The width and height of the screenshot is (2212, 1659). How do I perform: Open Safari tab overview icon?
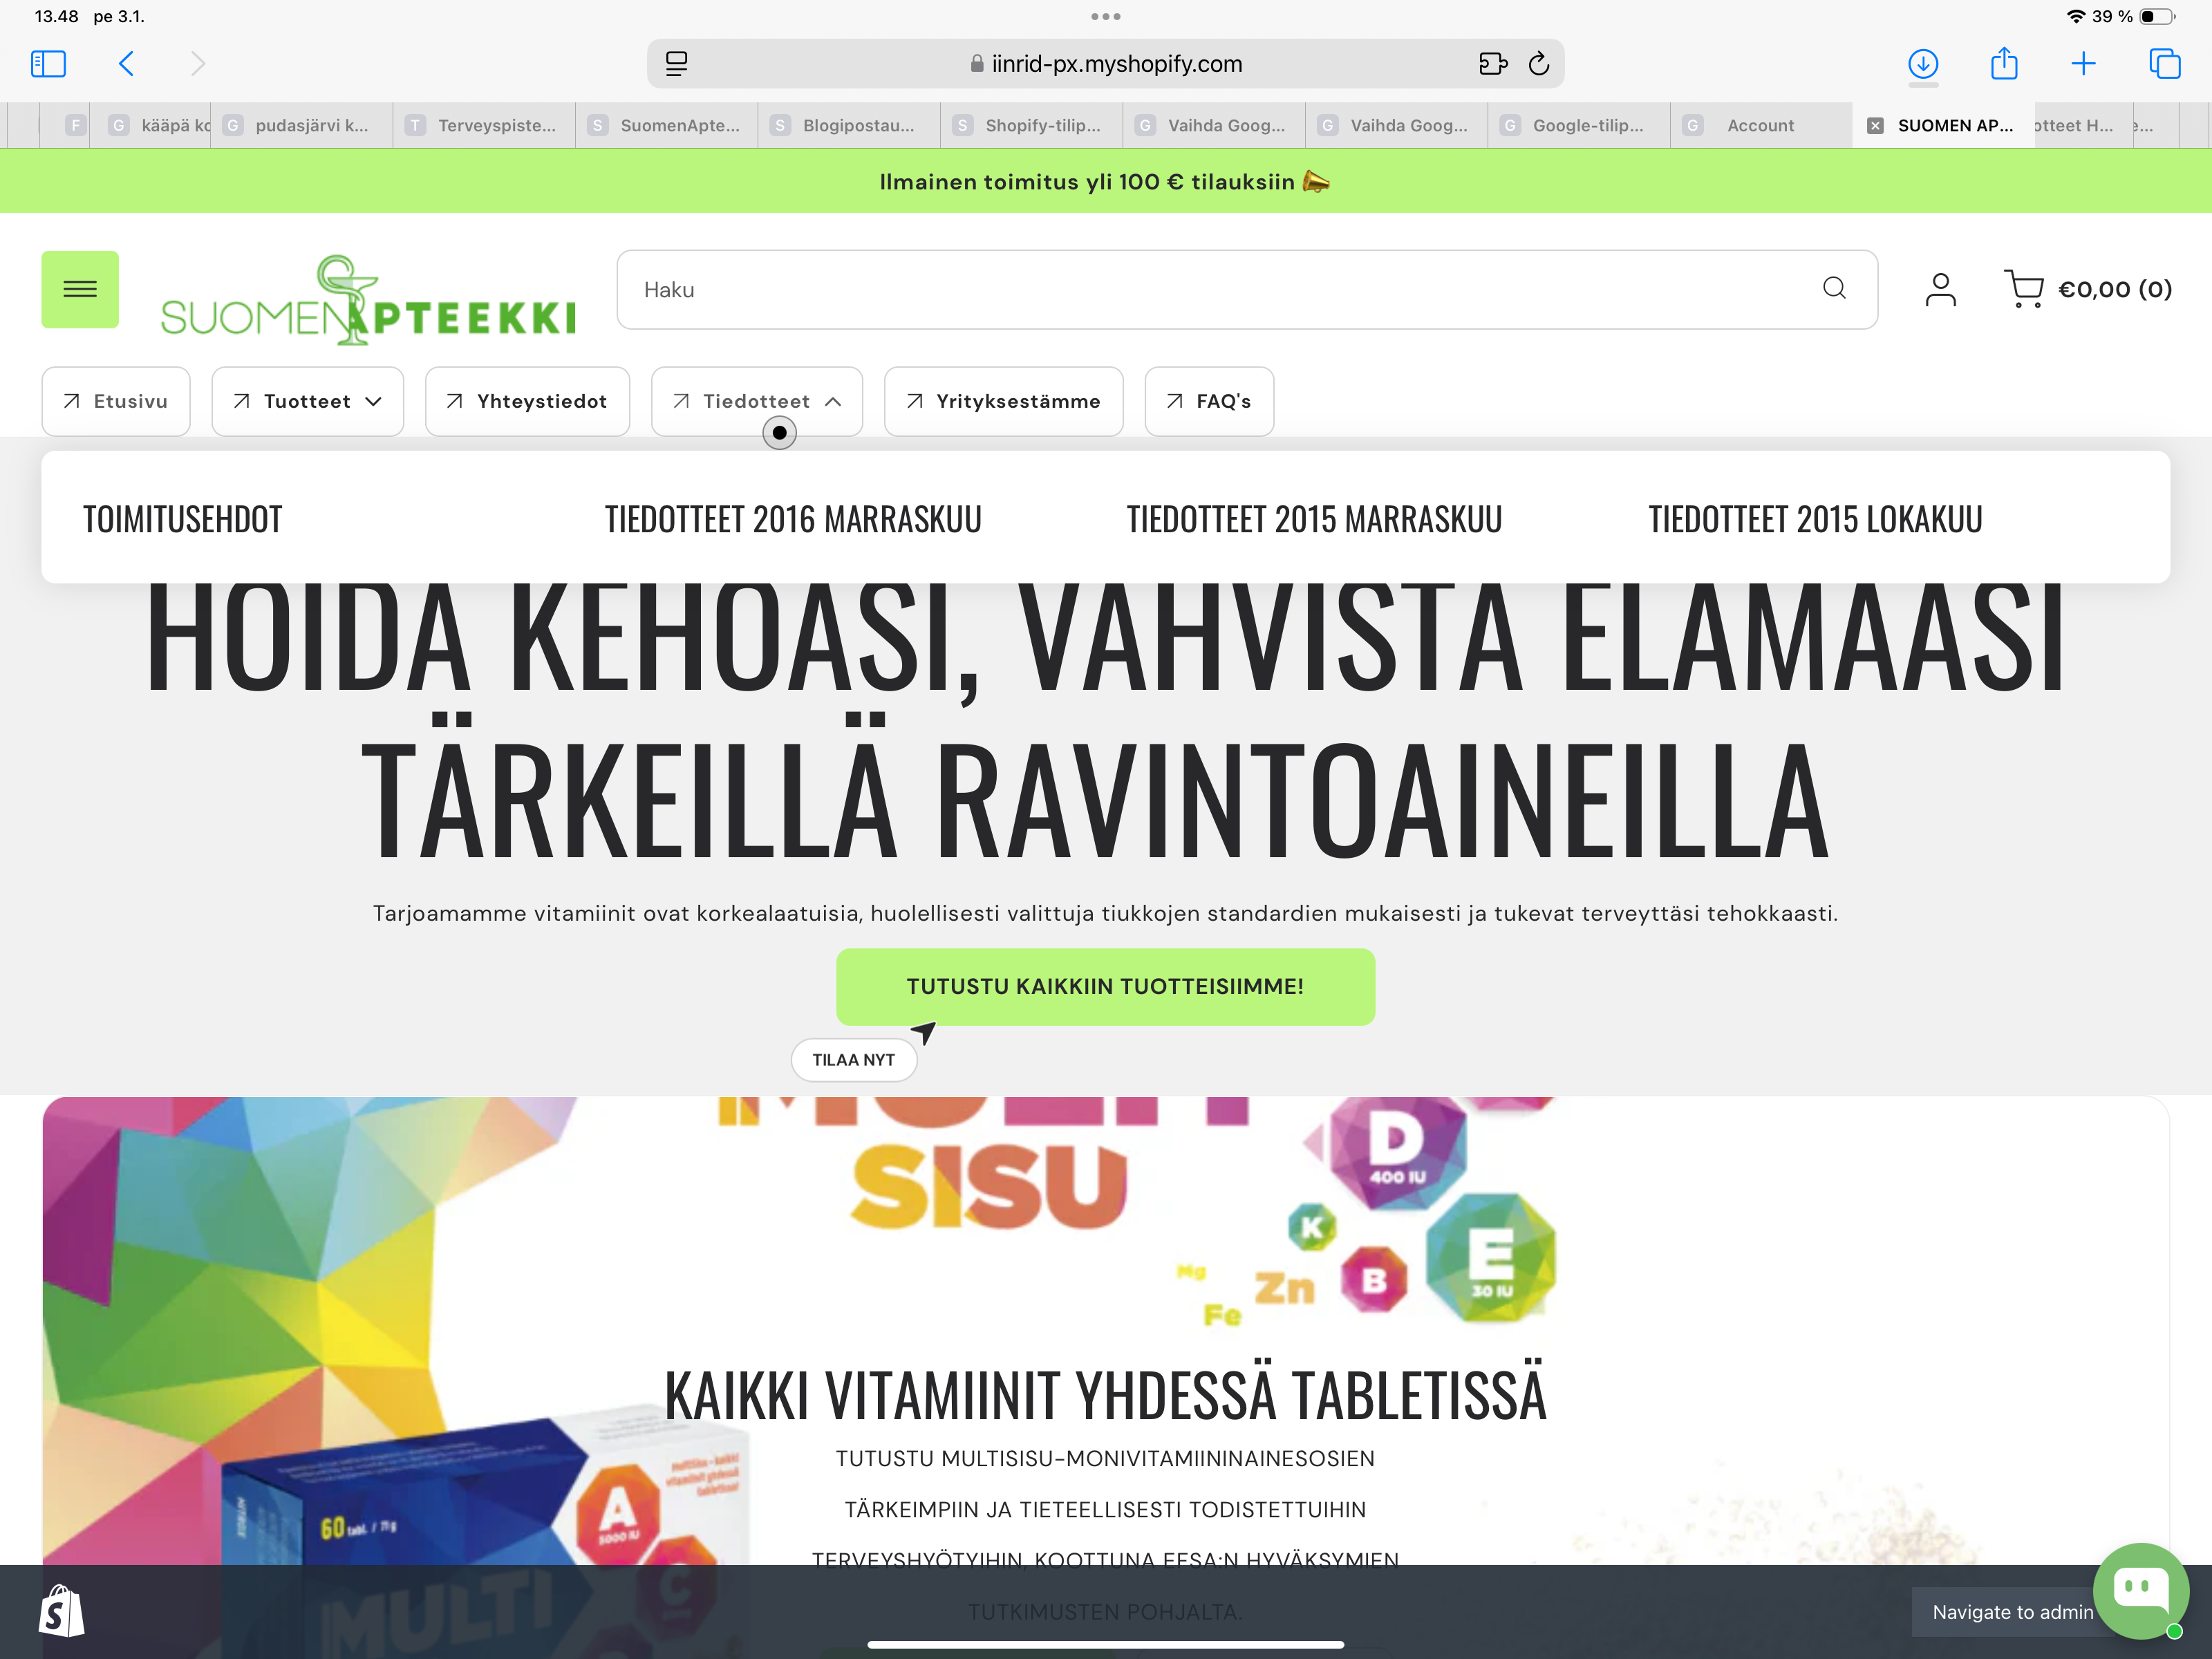click(x=2164, y=64)
